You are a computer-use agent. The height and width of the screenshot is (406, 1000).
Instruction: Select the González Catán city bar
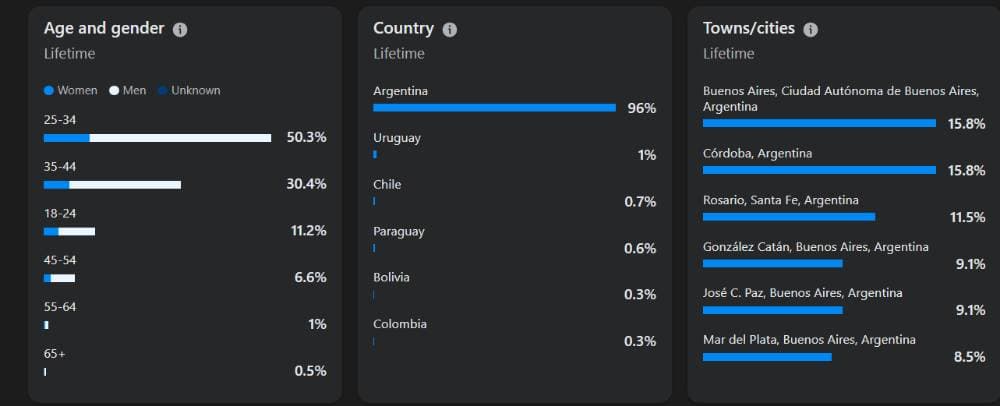point(773,263)
